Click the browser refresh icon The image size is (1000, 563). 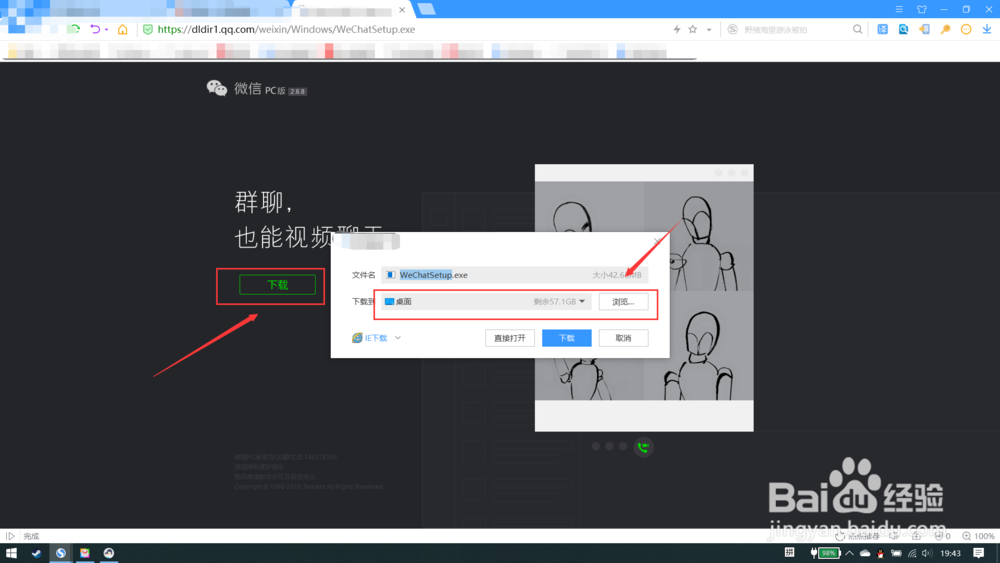74,29
